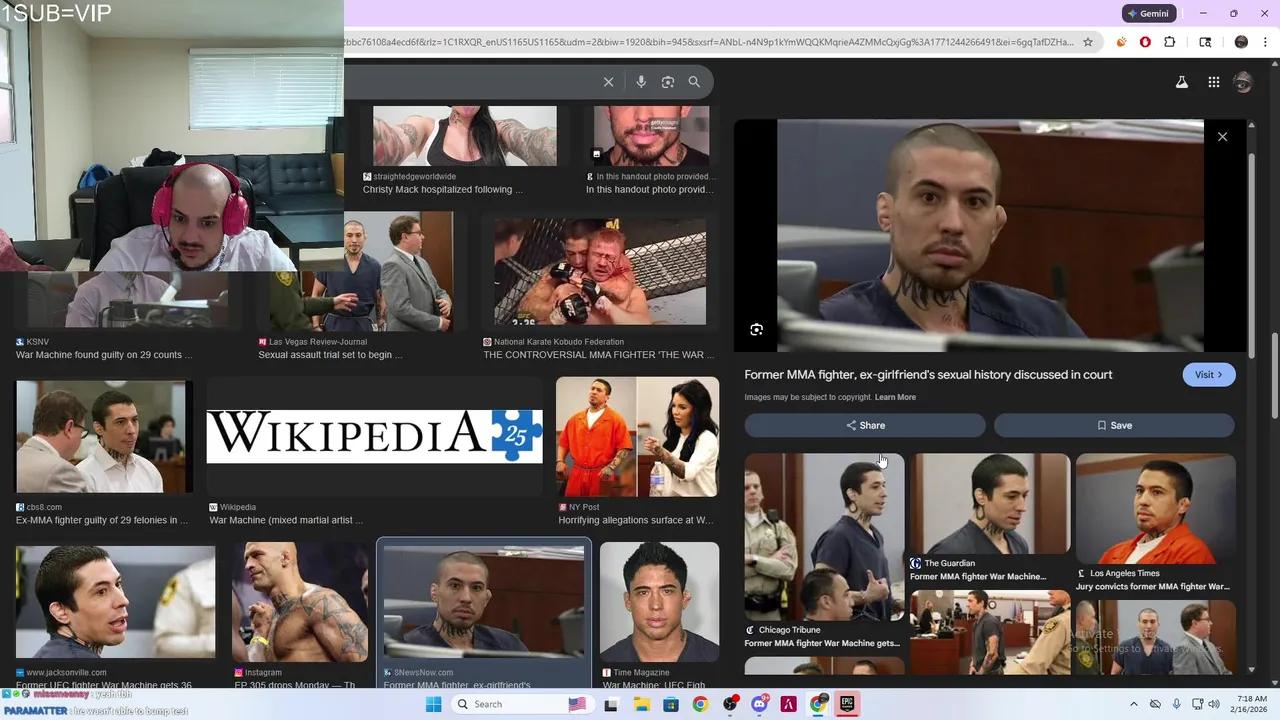Click the magnifier search icon

coord(694,82)
